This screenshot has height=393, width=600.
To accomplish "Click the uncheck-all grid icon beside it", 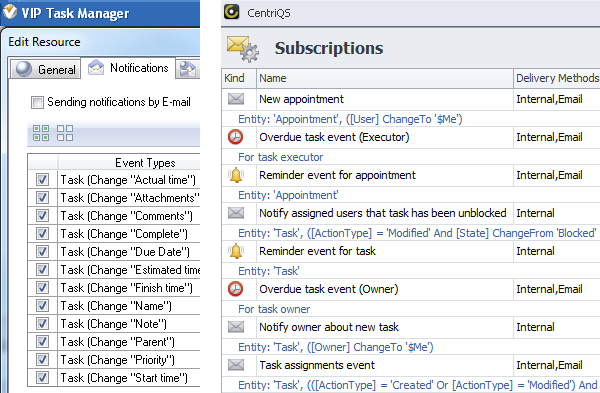I will tap(65, 133).
